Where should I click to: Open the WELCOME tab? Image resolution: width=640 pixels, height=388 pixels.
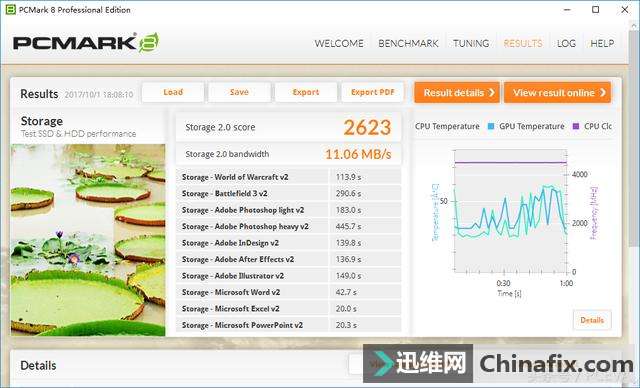[339, 43]
